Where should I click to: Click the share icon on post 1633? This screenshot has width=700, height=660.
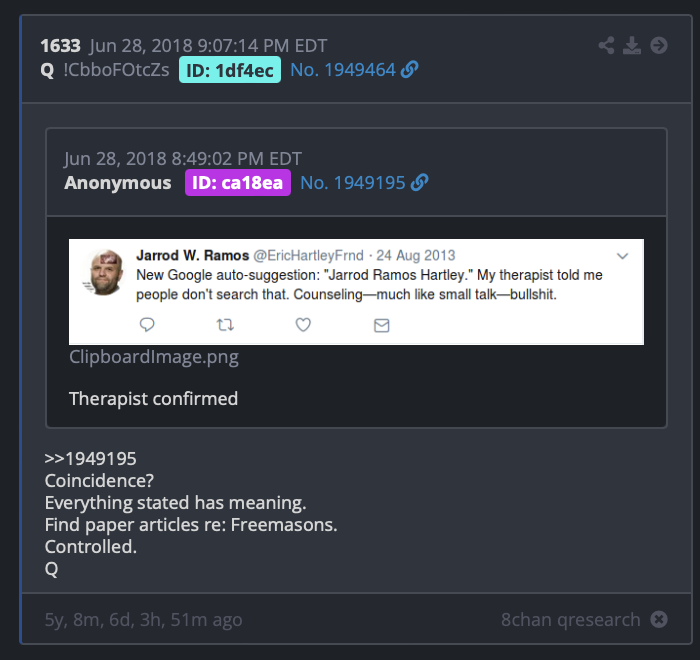coord(606,46)
